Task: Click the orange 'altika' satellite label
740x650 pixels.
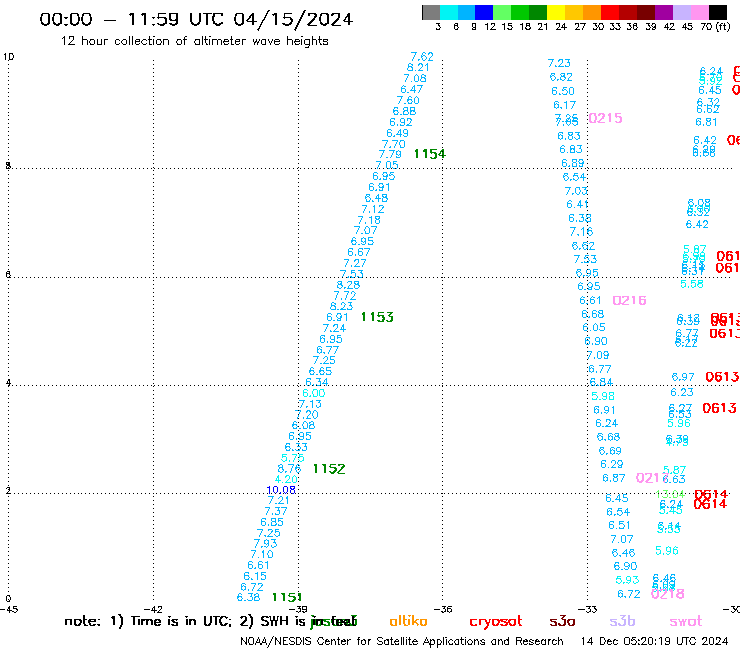Action: (x=408, y=621)
